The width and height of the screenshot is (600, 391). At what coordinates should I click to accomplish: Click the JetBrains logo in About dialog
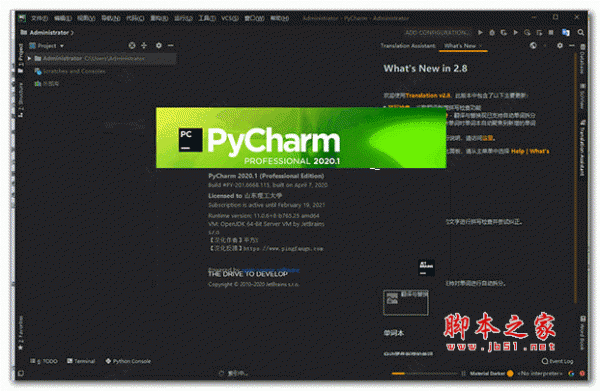tap(426, 268)
